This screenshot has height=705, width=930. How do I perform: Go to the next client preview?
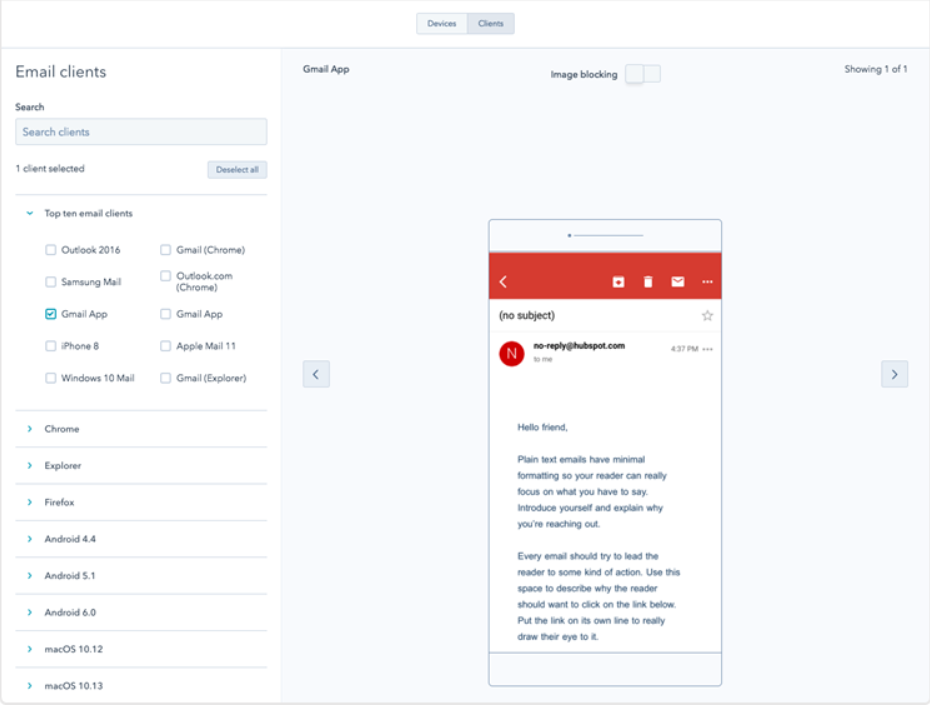(x=894, y=374)
